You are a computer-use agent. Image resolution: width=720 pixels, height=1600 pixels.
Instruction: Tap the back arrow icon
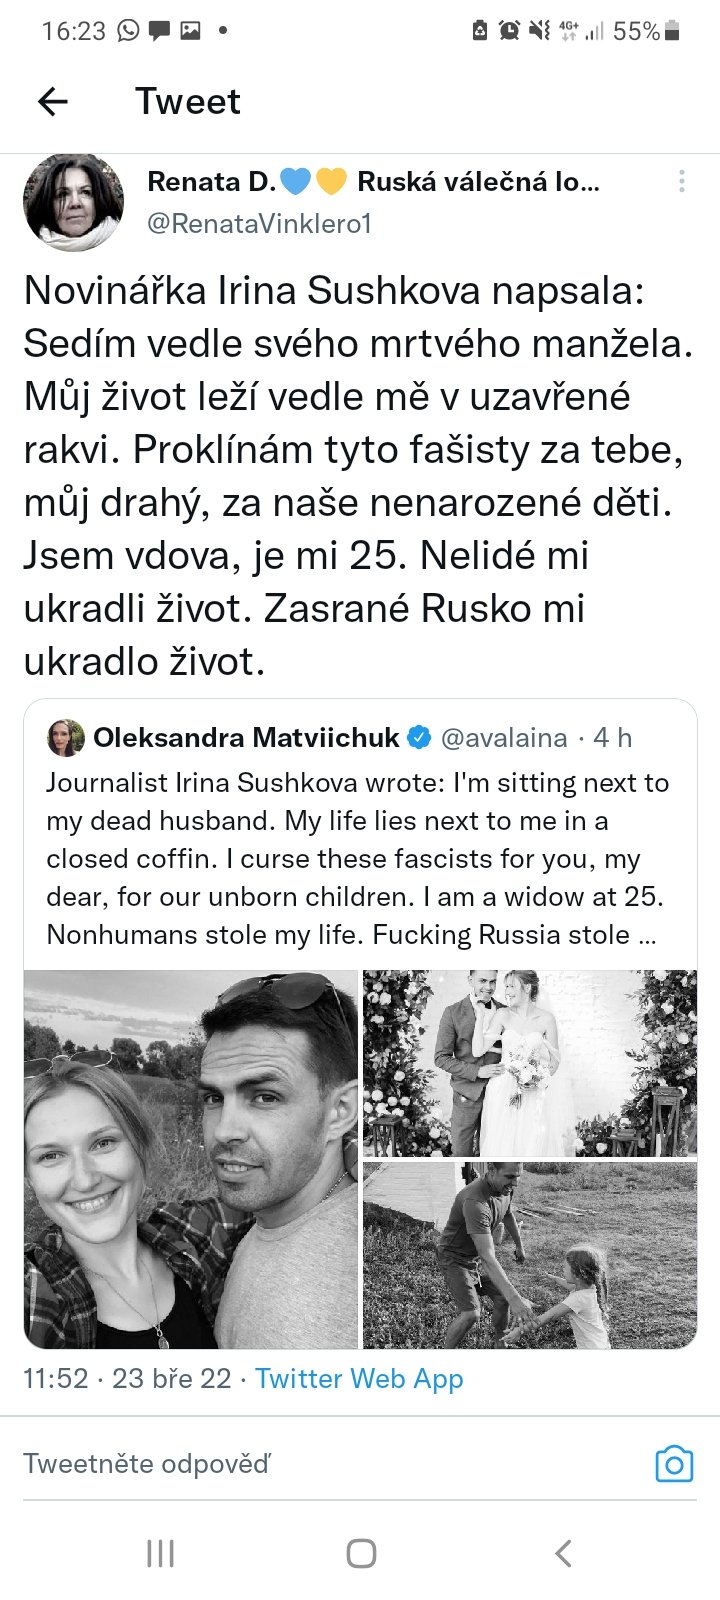53,101
